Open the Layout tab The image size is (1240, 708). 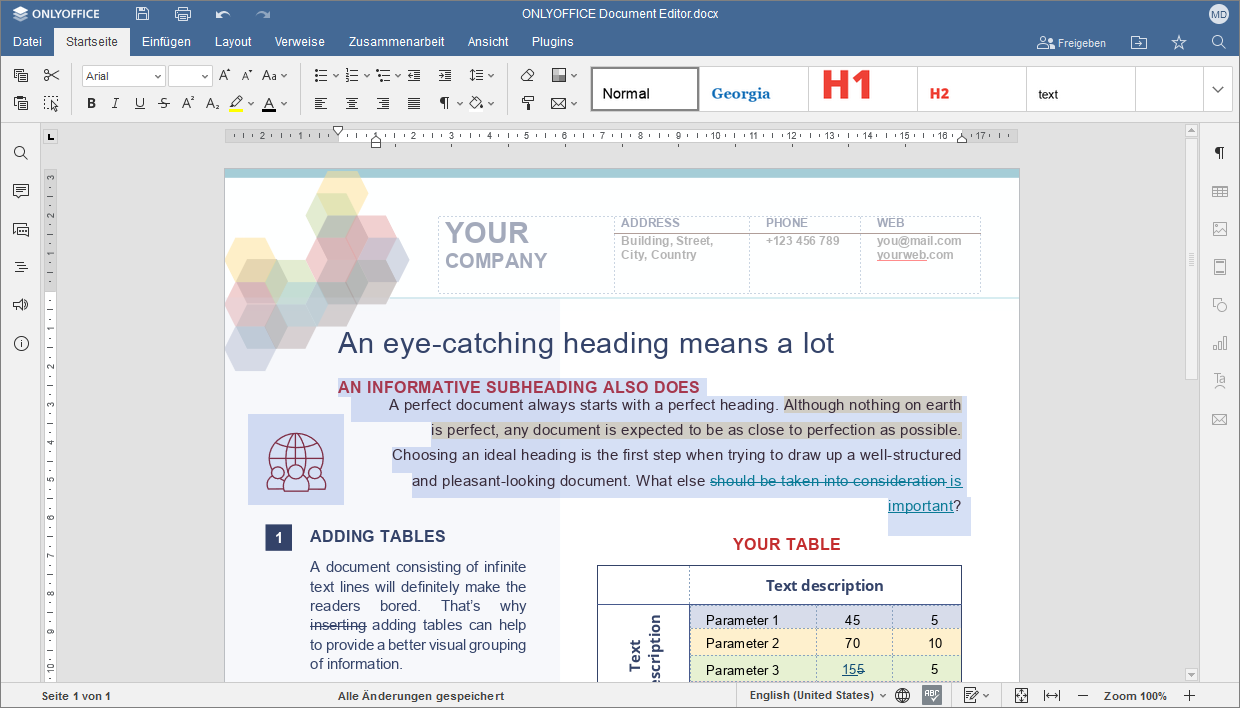point(233,42)
